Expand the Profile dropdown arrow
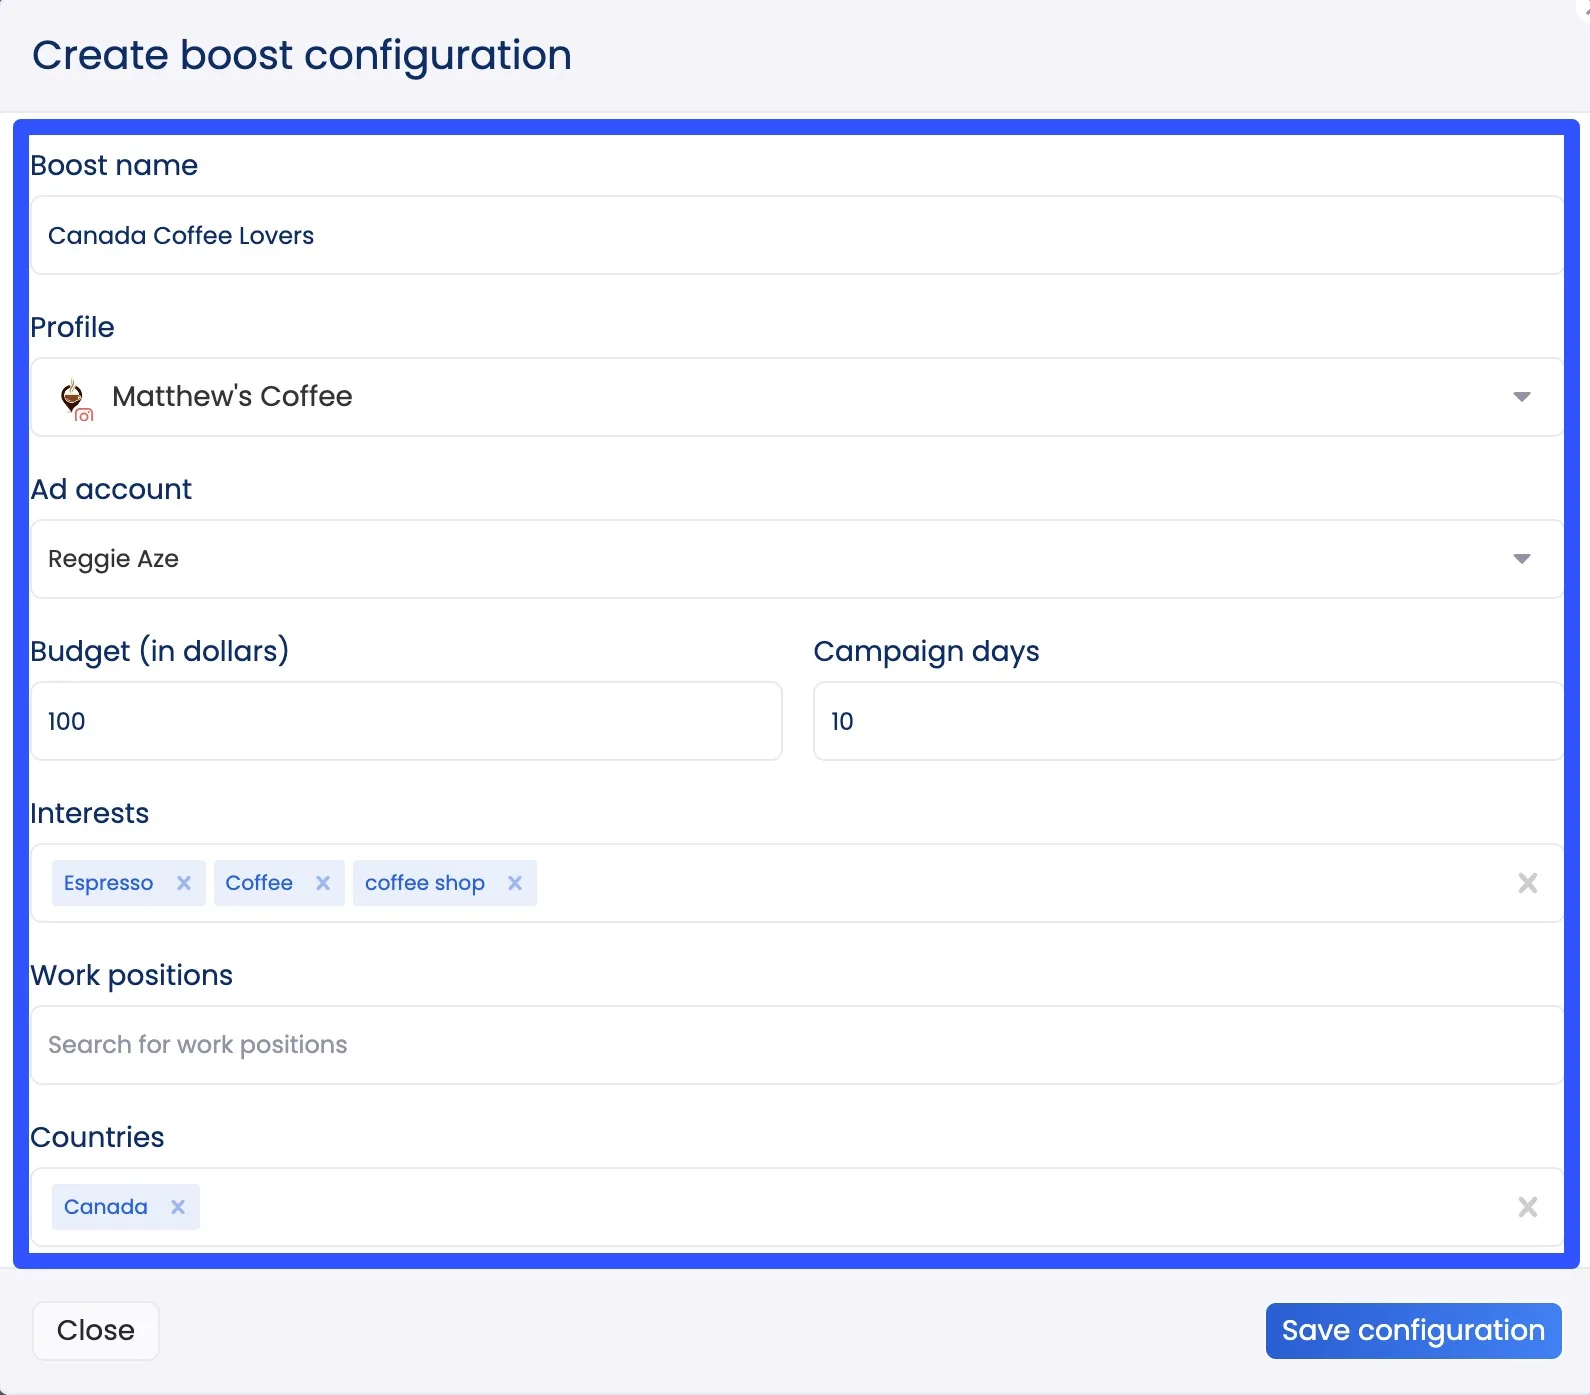Screen dimensions: 1590x1395 [1521, 397]
